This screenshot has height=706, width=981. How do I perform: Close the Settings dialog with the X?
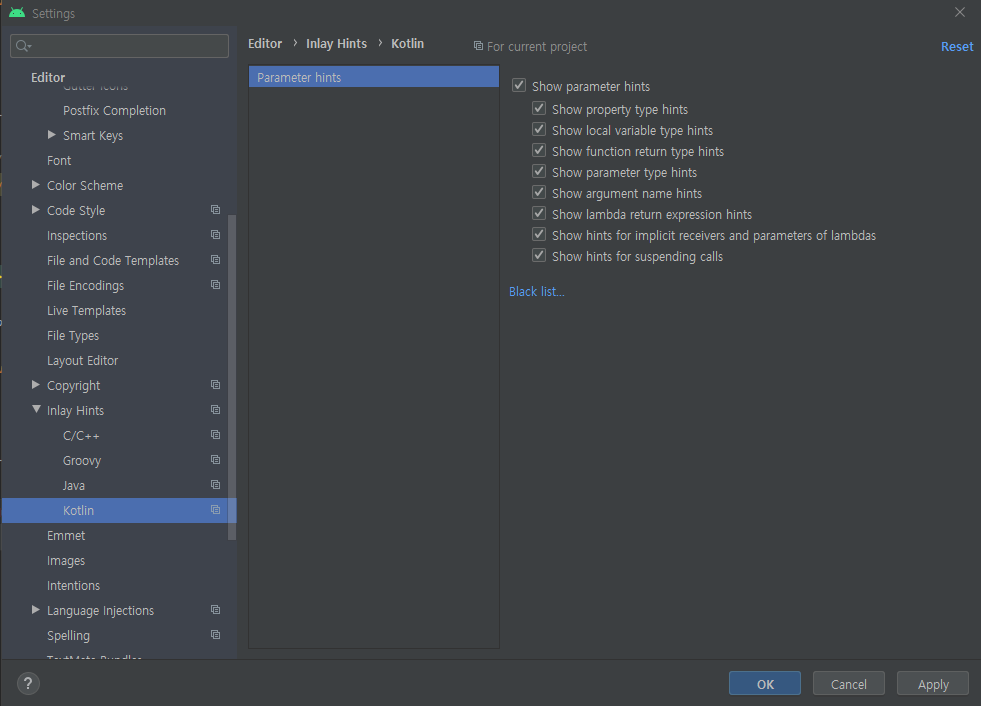coord(960,13)
